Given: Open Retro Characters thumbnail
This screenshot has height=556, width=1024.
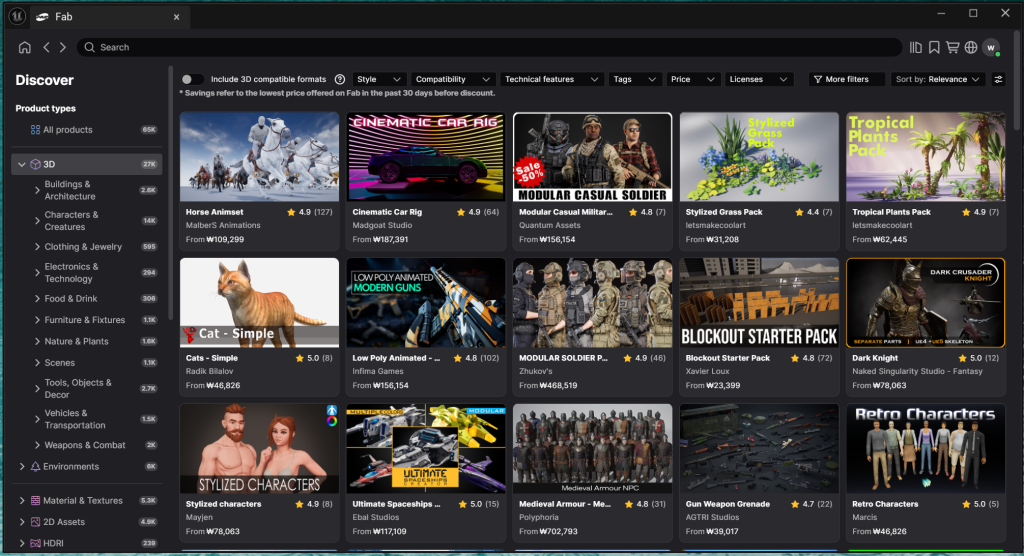Looking at the screenshot, I should (x=925, y=448).
